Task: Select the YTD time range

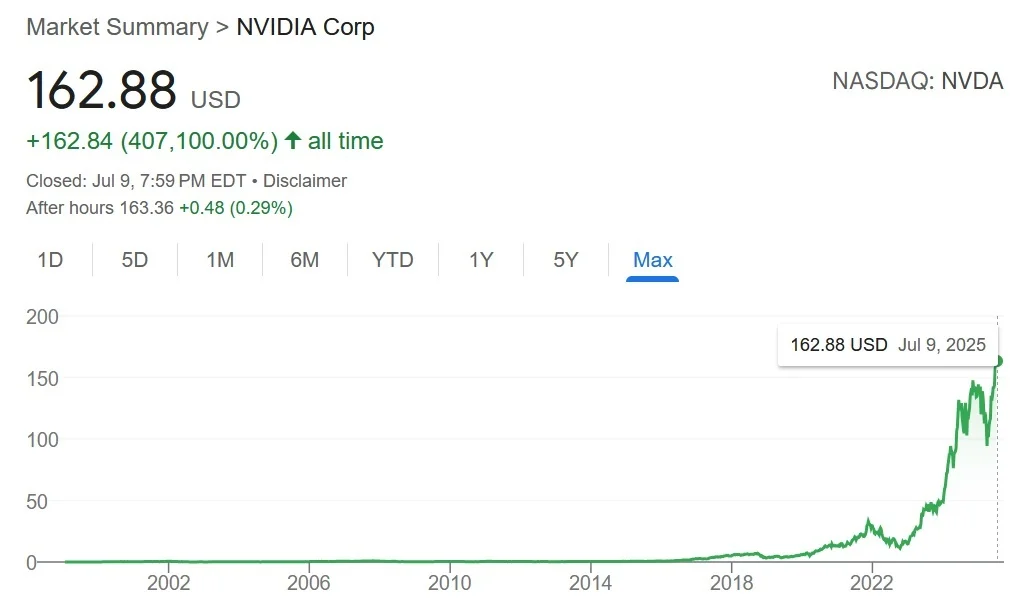Action: (x=392, y=259)
